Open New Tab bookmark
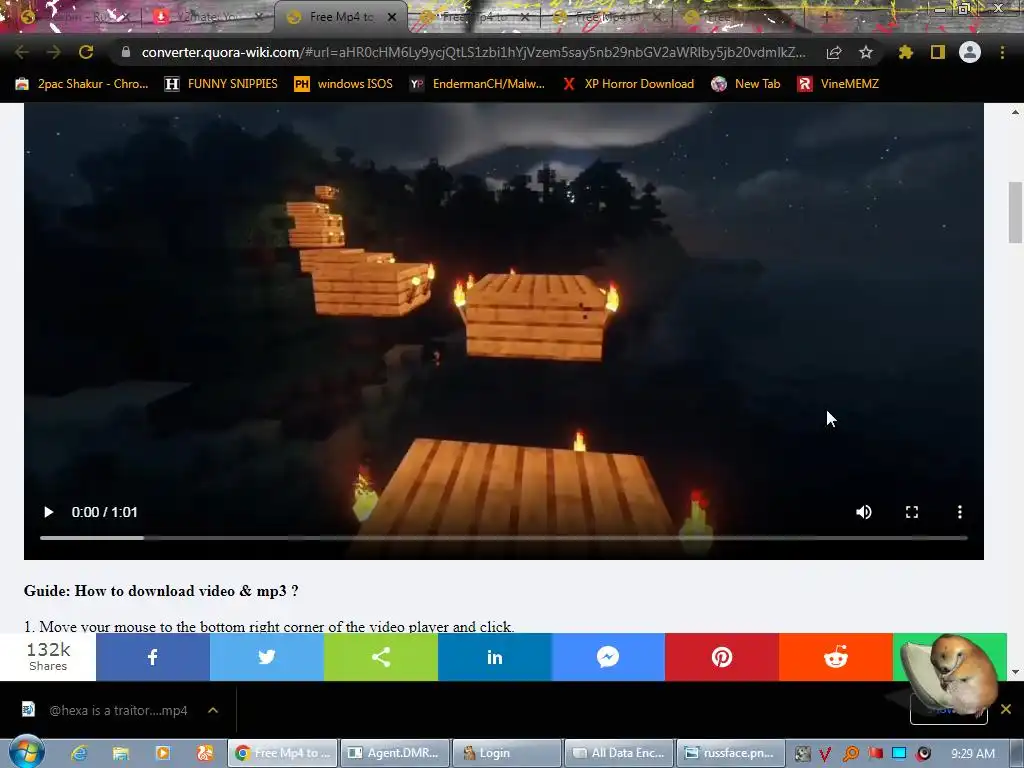Viewport: 1024px width, 768px height. point(746,84)
